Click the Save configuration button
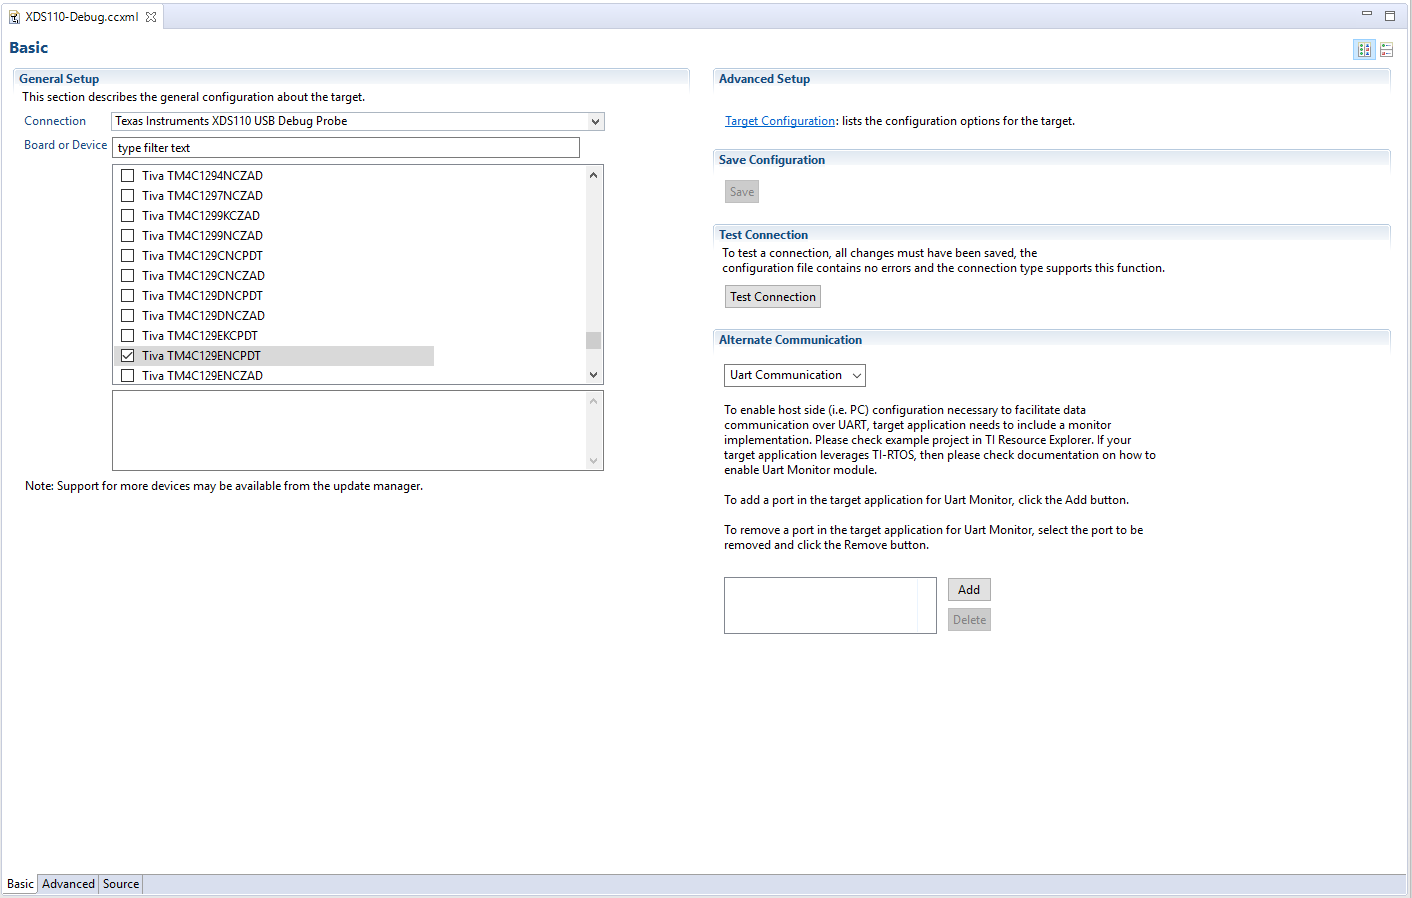This screenshot has width=1412, height=898. [x=742, y=192]
